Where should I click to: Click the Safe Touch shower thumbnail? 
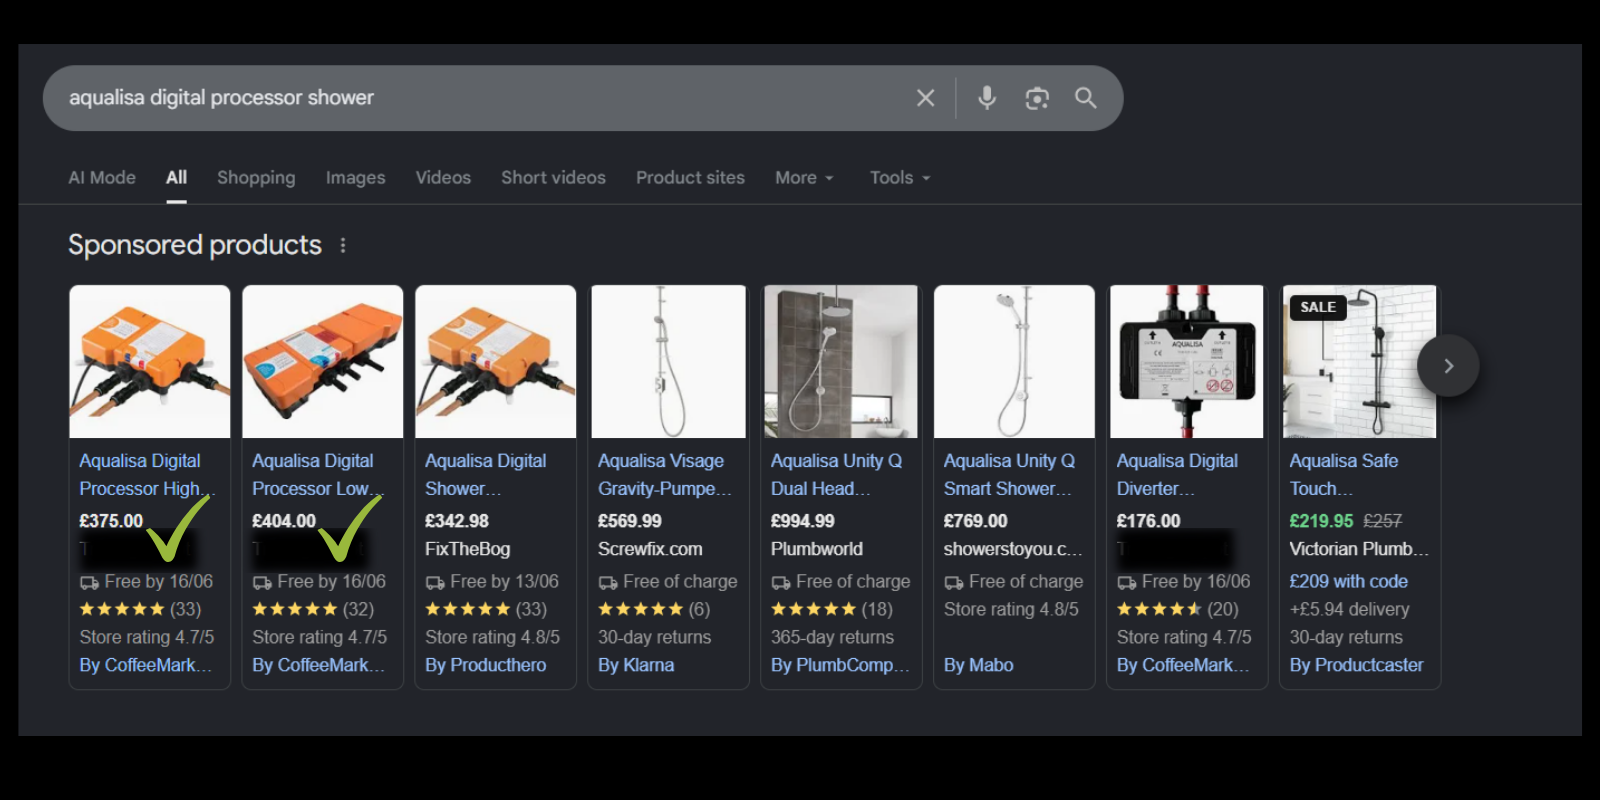[1360, 362]
